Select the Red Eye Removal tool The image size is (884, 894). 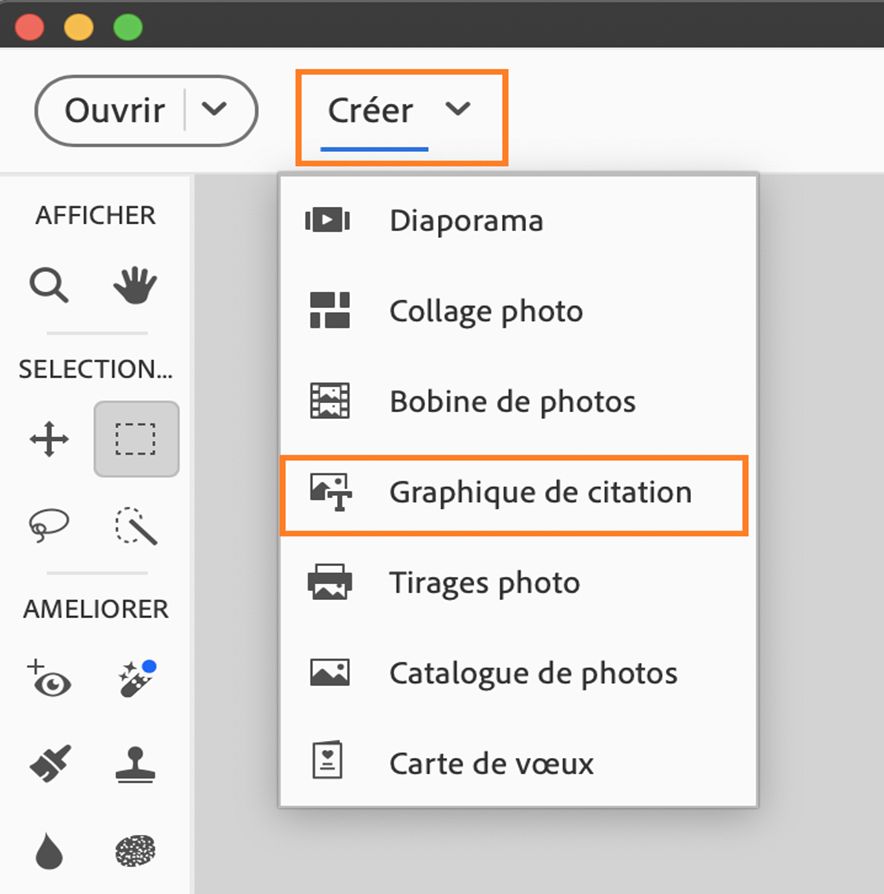[x=48, y=680]
